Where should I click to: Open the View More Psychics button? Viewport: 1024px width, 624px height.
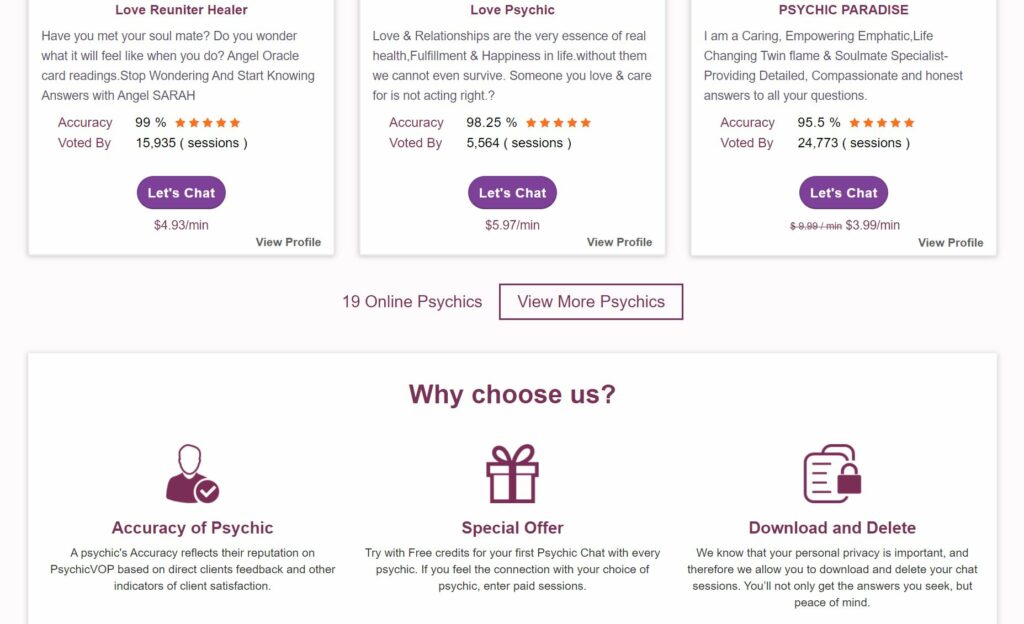(591, 302)
